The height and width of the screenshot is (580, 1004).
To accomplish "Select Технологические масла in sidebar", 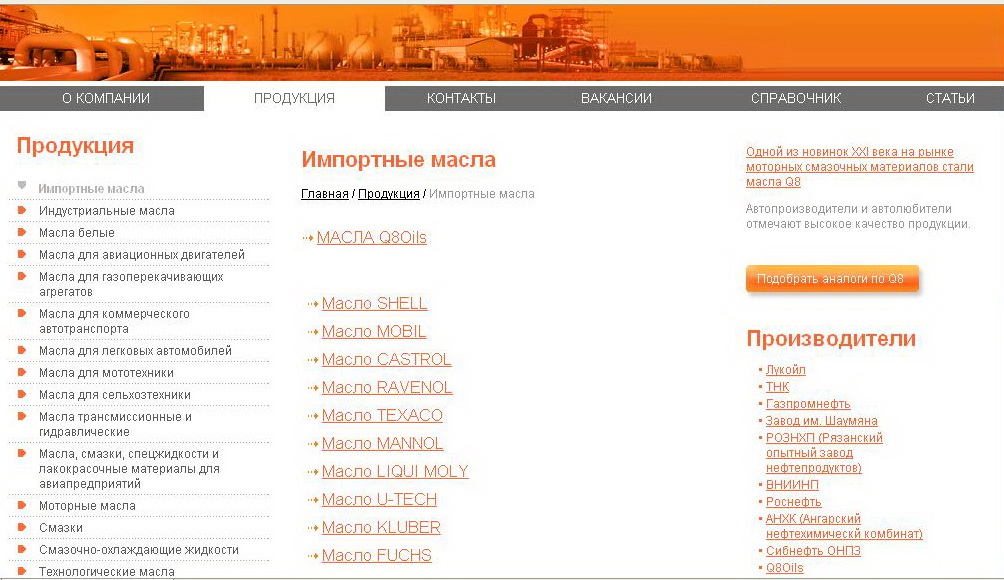I will [107, 572].
